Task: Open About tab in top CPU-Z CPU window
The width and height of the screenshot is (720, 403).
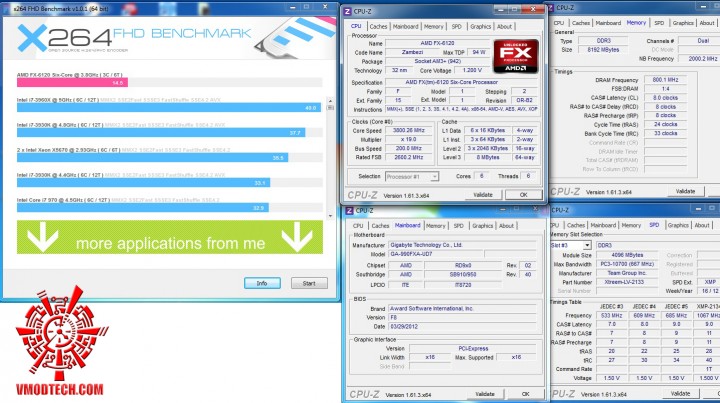Action: click(504, 27)
